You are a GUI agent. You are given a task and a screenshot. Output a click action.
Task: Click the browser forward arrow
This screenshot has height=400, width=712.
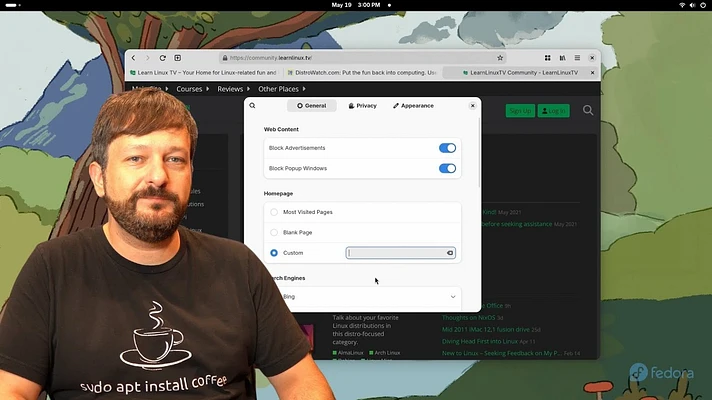tap(148, 58)
